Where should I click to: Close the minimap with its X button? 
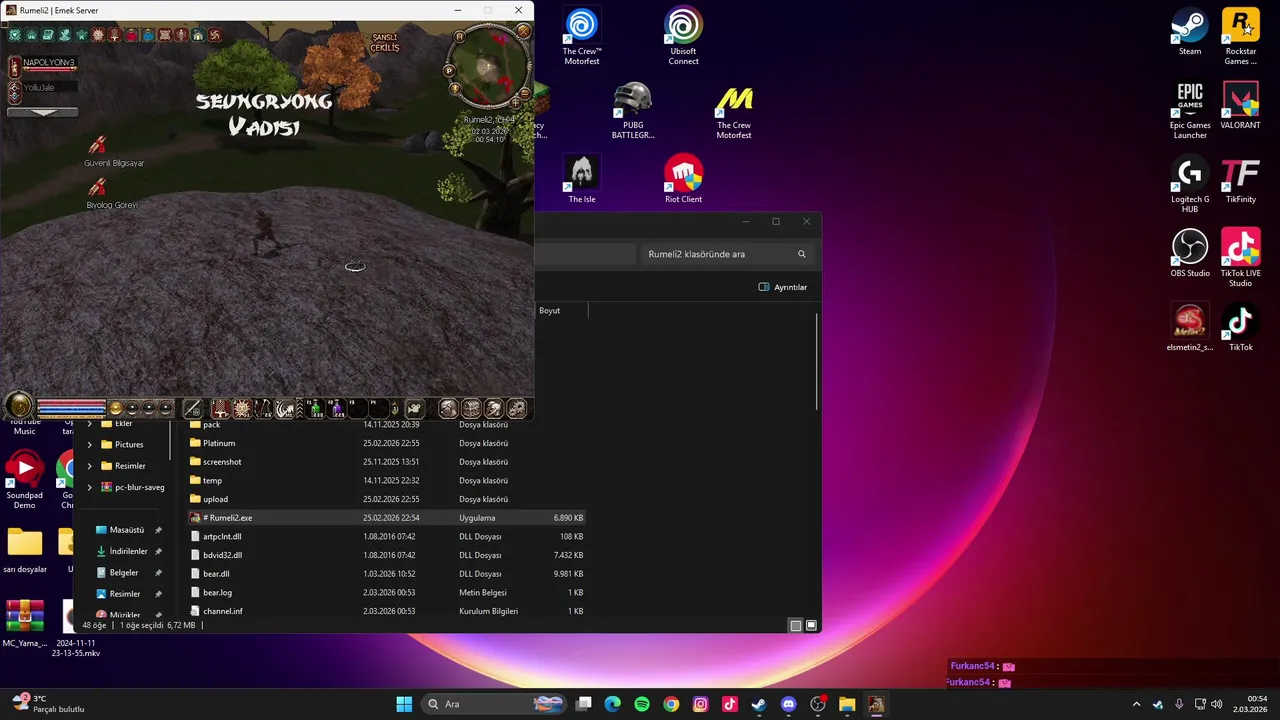[x=522, y=31]
